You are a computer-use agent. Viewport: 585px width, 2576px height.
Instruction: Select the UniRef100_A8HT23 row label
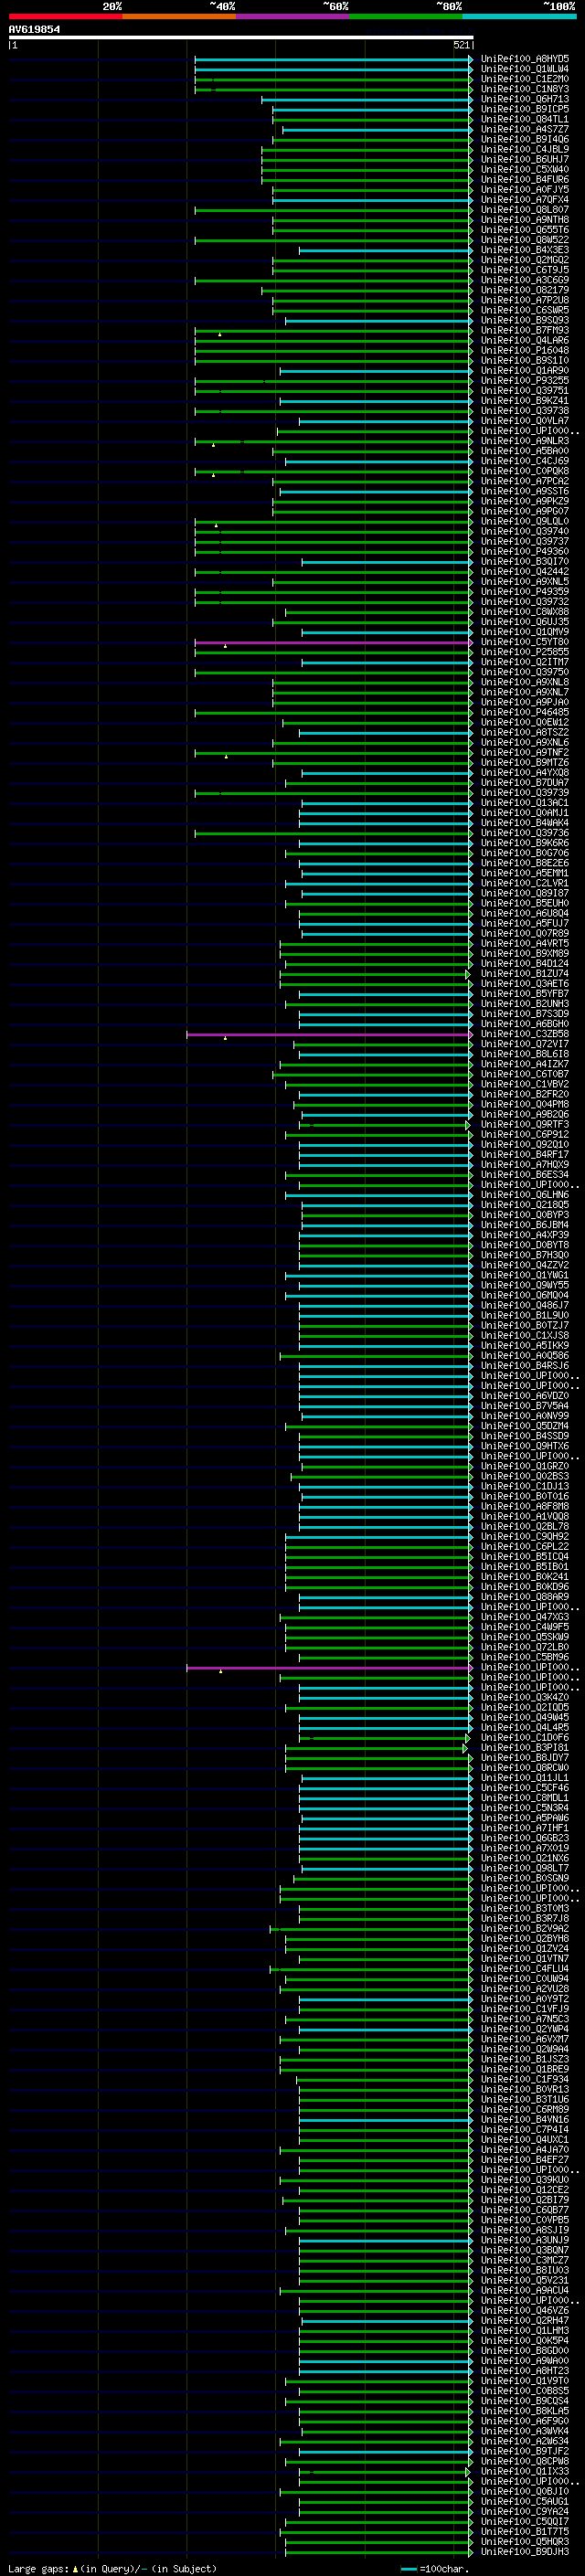coord(525,2371)
